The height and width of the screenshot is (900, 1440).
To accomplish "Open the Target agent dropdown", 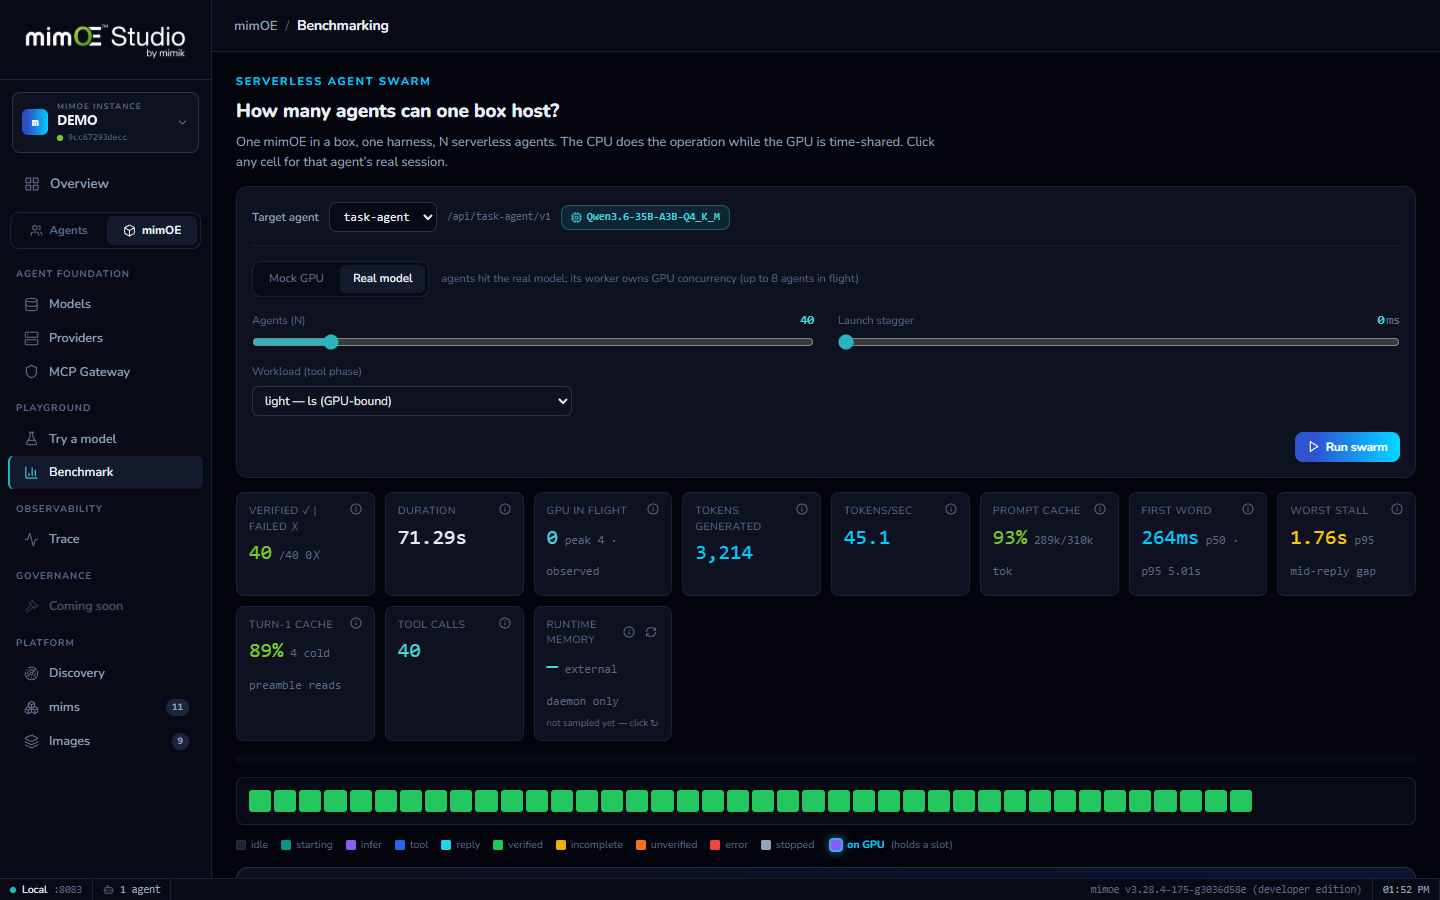I will pyautogui.click(x=383, y=217).
